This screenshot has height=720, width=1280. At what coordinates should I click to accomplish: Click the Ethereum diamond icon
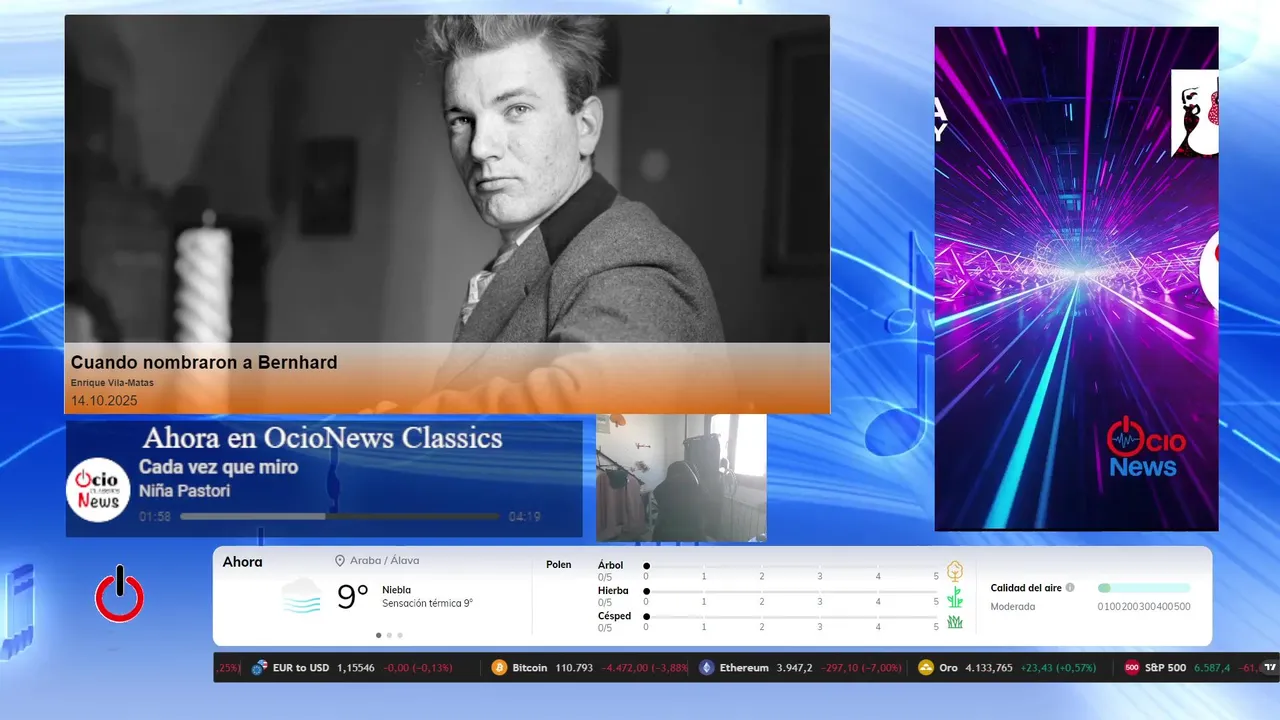(707, 668)
